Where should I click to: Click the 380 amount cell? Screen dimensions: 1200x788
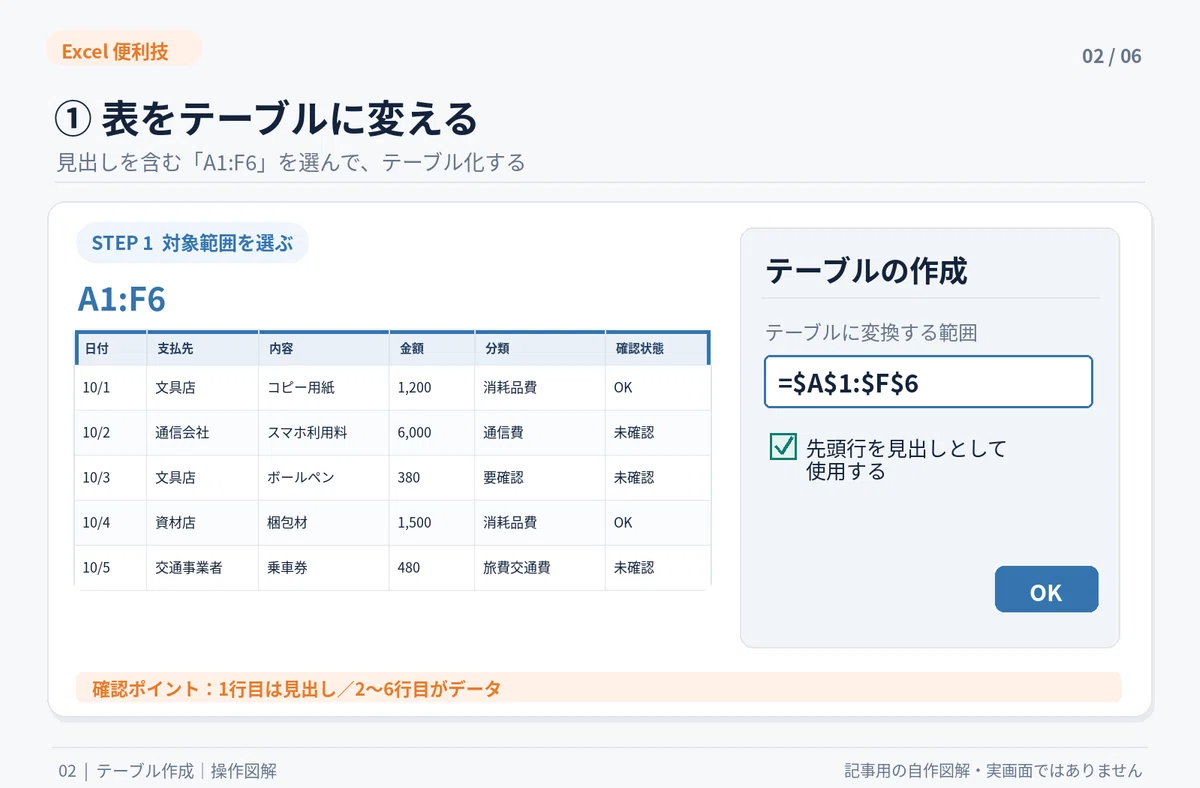pyautogui.click(x=432, y=478)
